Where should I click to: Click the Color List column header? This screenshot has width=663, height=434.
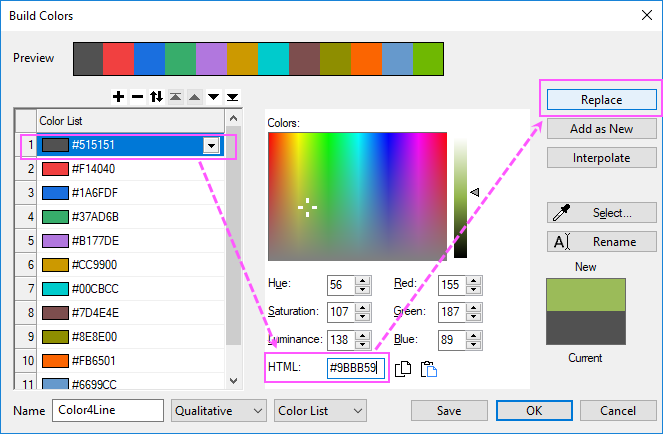(130, 121)
